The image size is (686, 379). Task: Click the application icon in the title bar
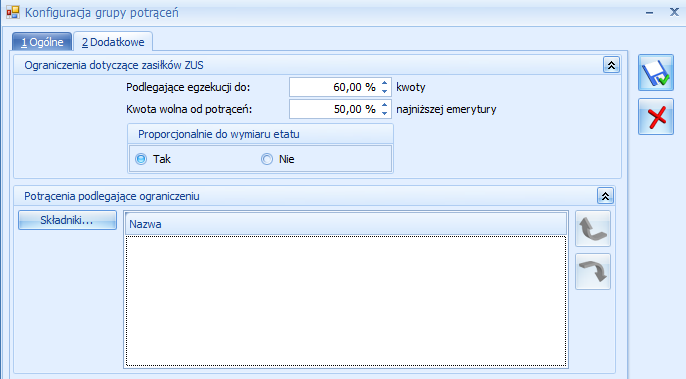click(x=13, y=12)
